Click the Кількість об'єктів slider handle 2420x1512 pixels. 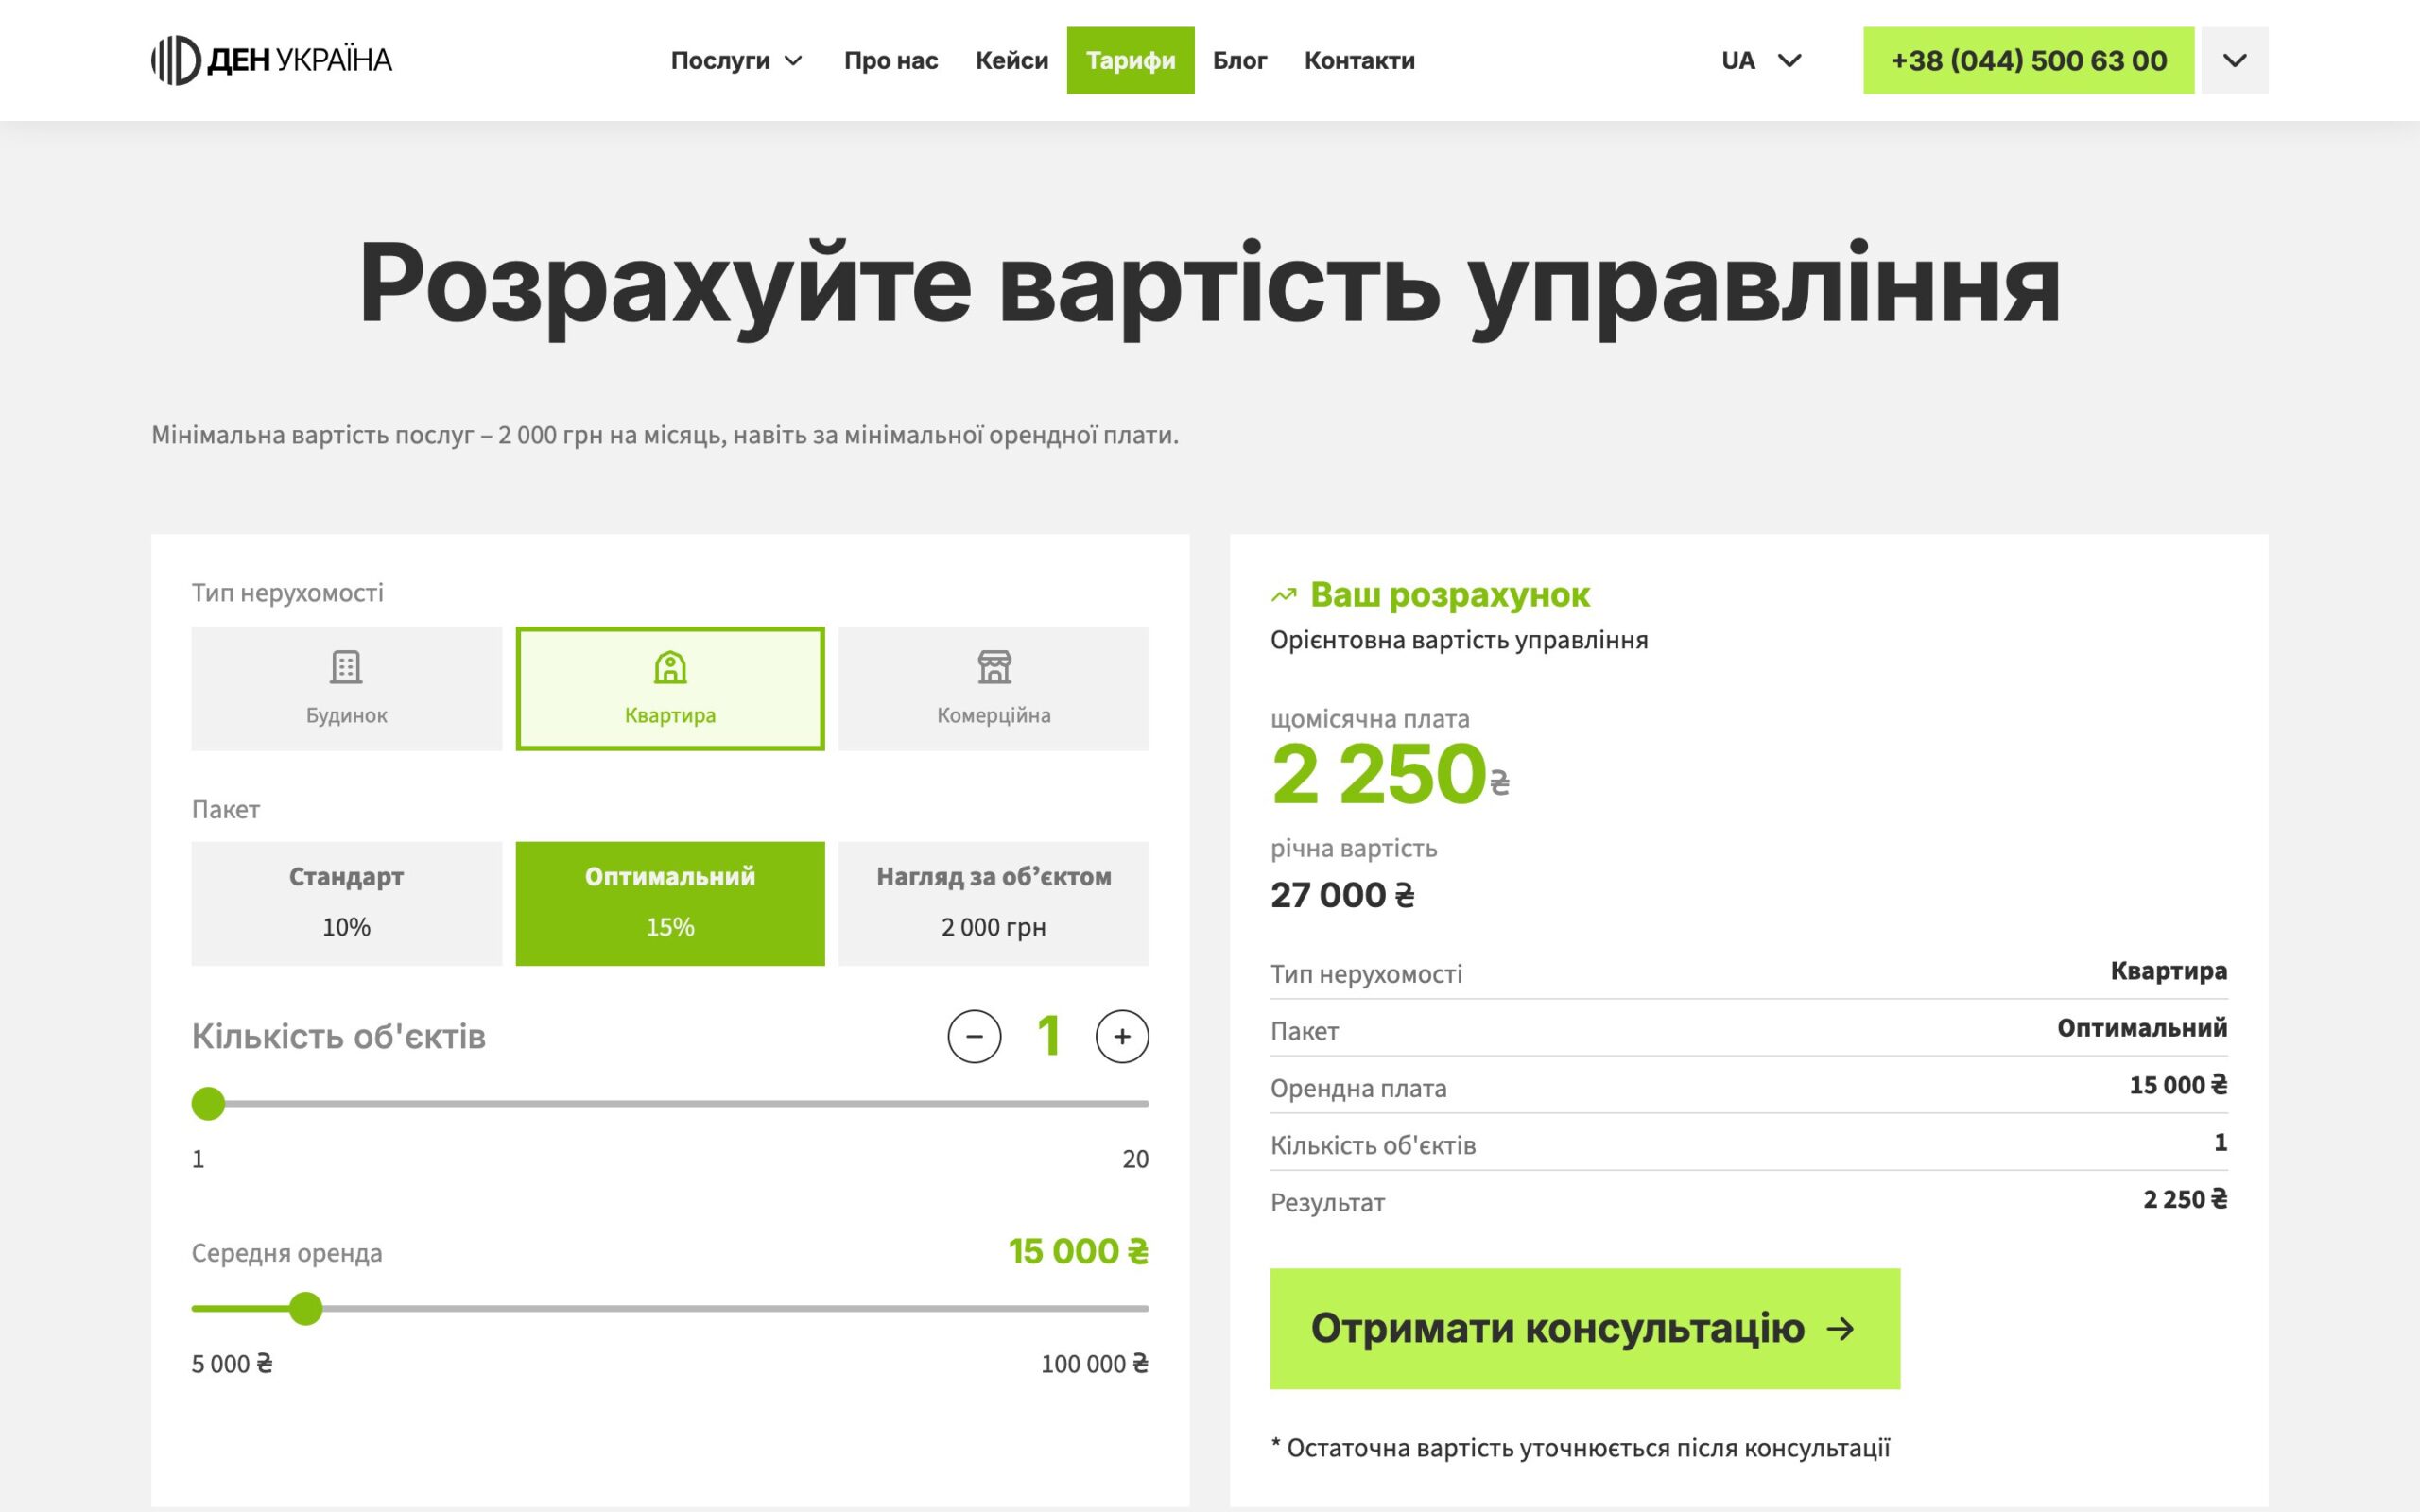tap(208, 1104)
